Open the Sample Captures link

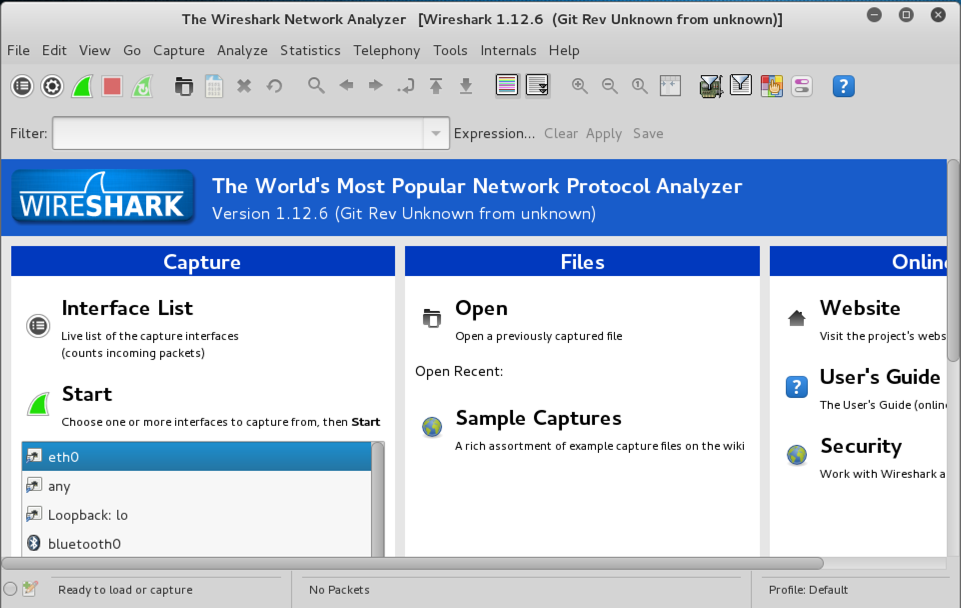(538, 419)
